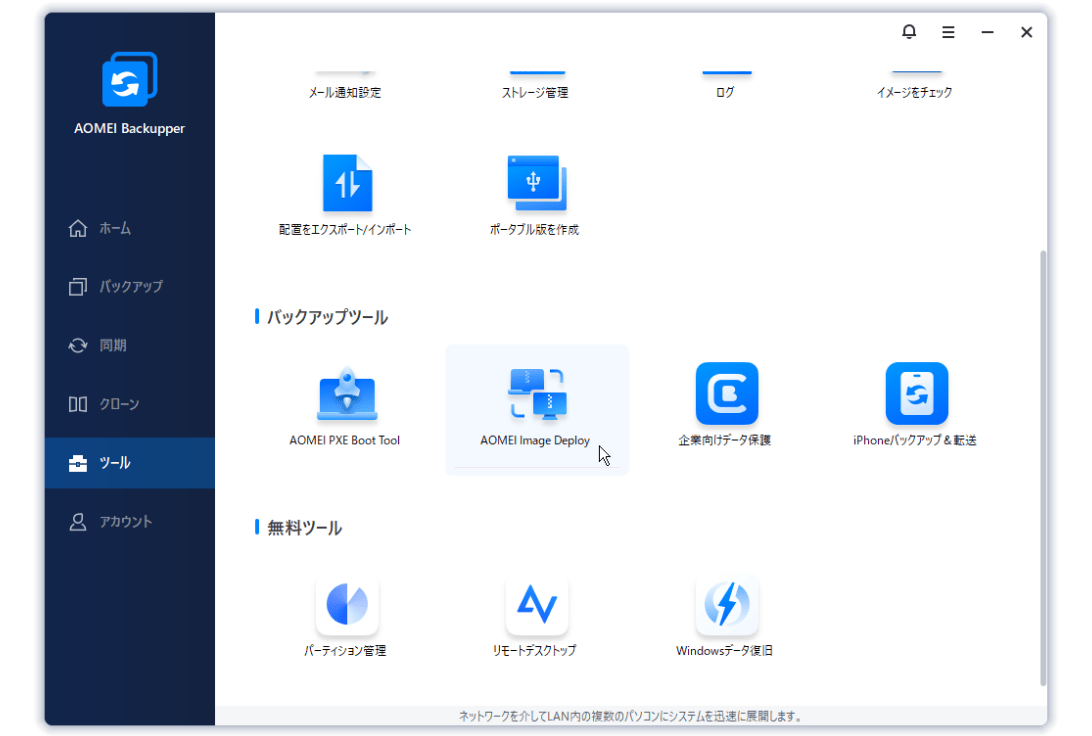Image resolution: width=1092 pixels, height=736 pixels.
Task: Open the バックアップ sidebar section
Action: coord(130,287)
